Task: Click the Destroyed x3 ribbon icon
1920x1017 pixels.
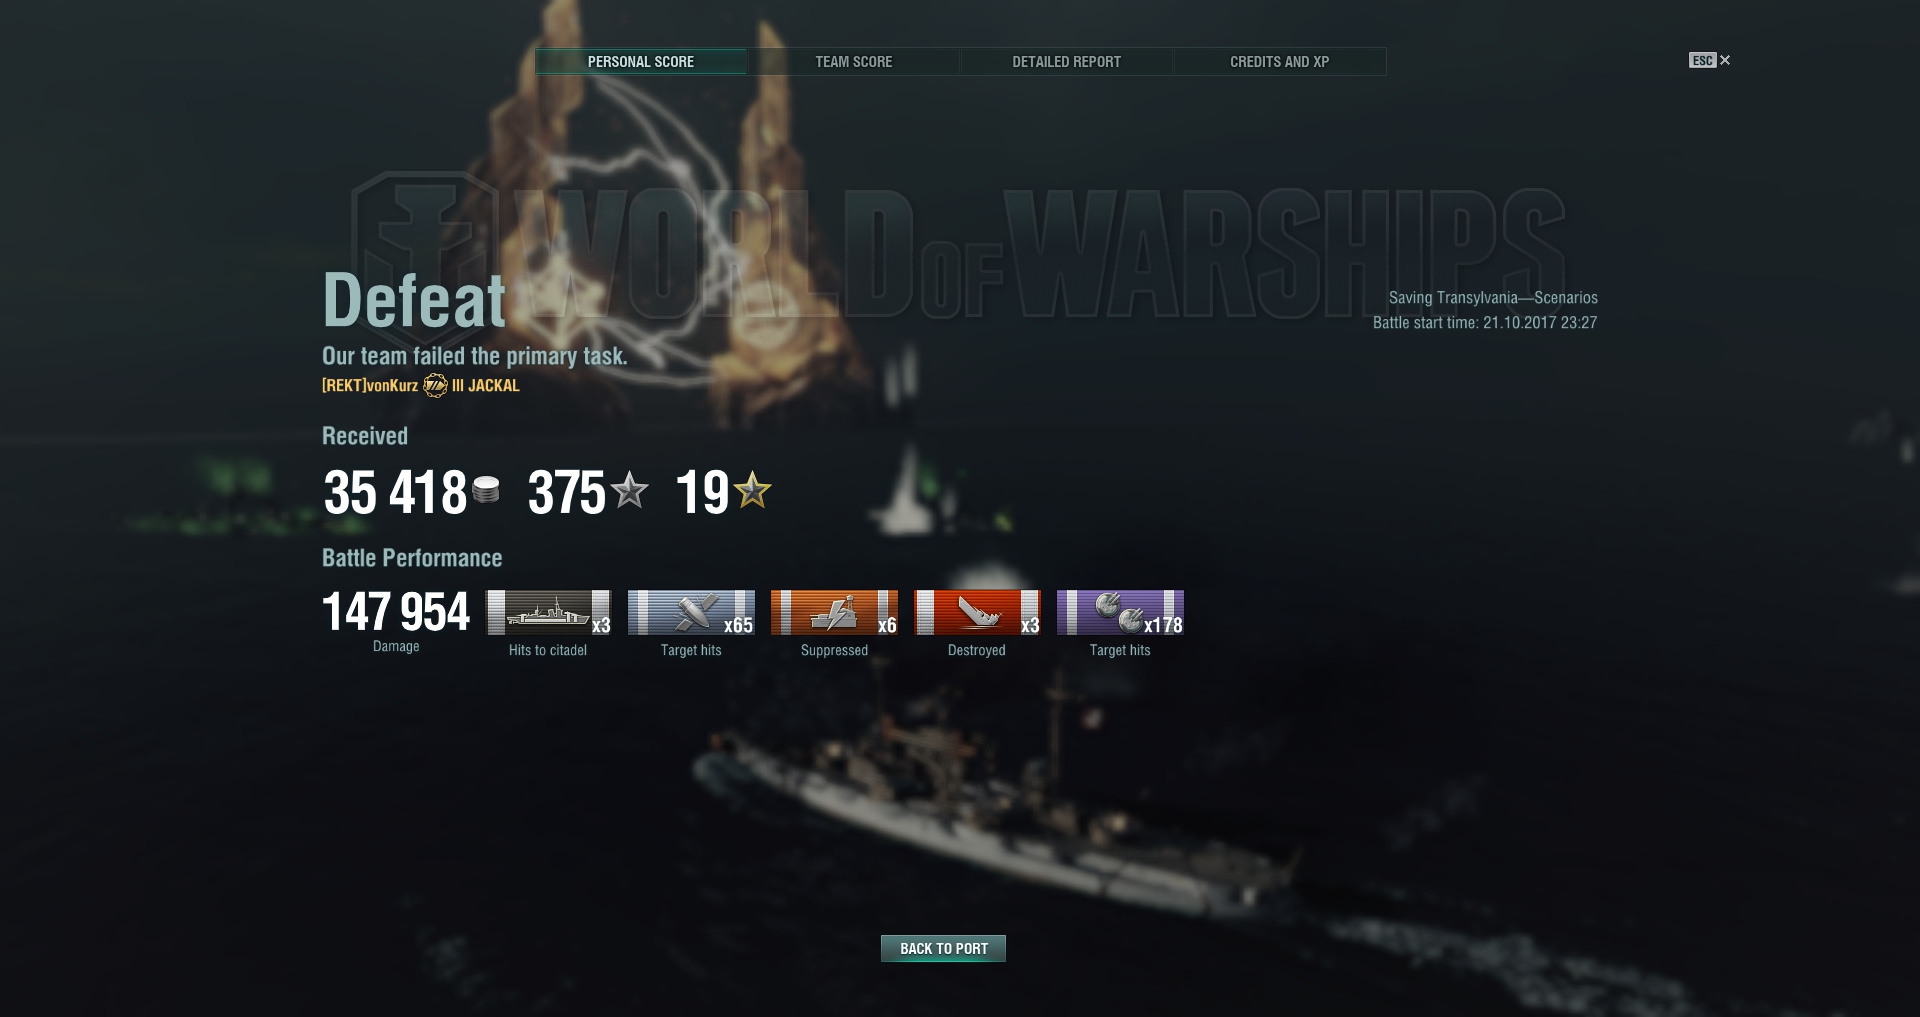Action: click(977, 612)
